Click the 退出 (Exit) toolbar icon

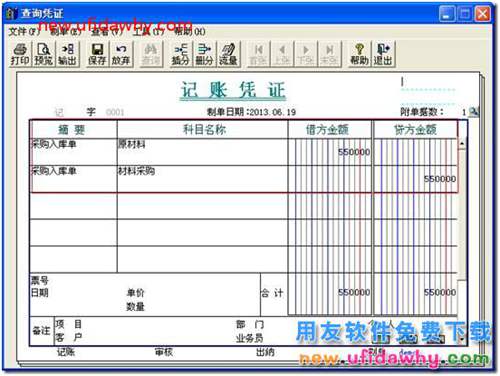coord(383,54)
